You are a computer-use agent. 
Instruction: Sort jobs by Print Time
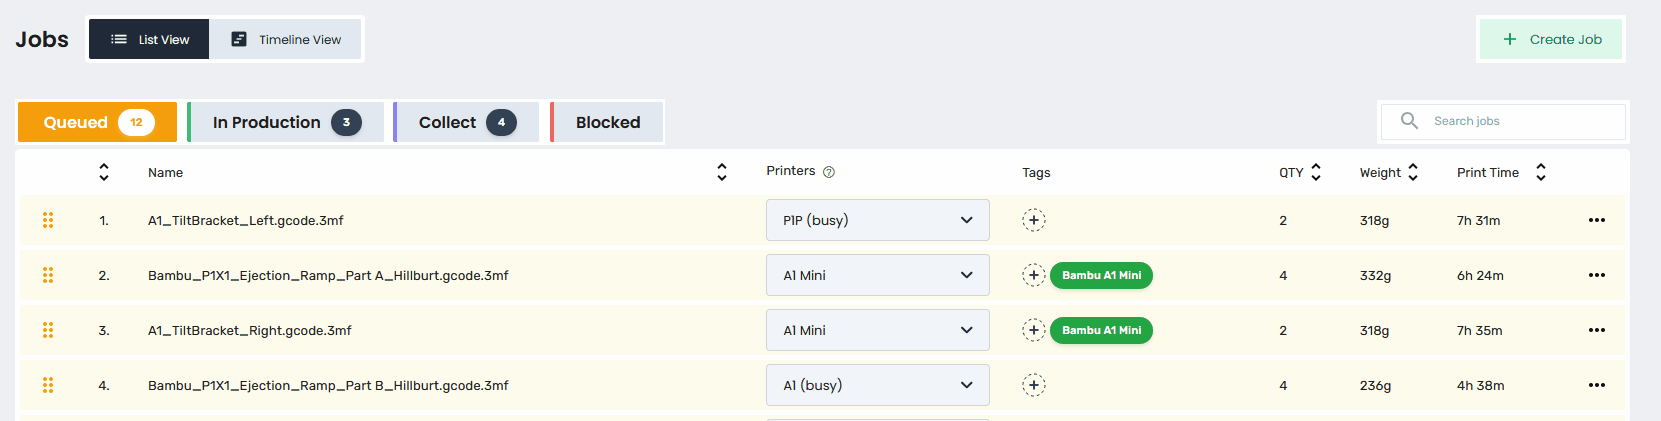point(1541,172)
